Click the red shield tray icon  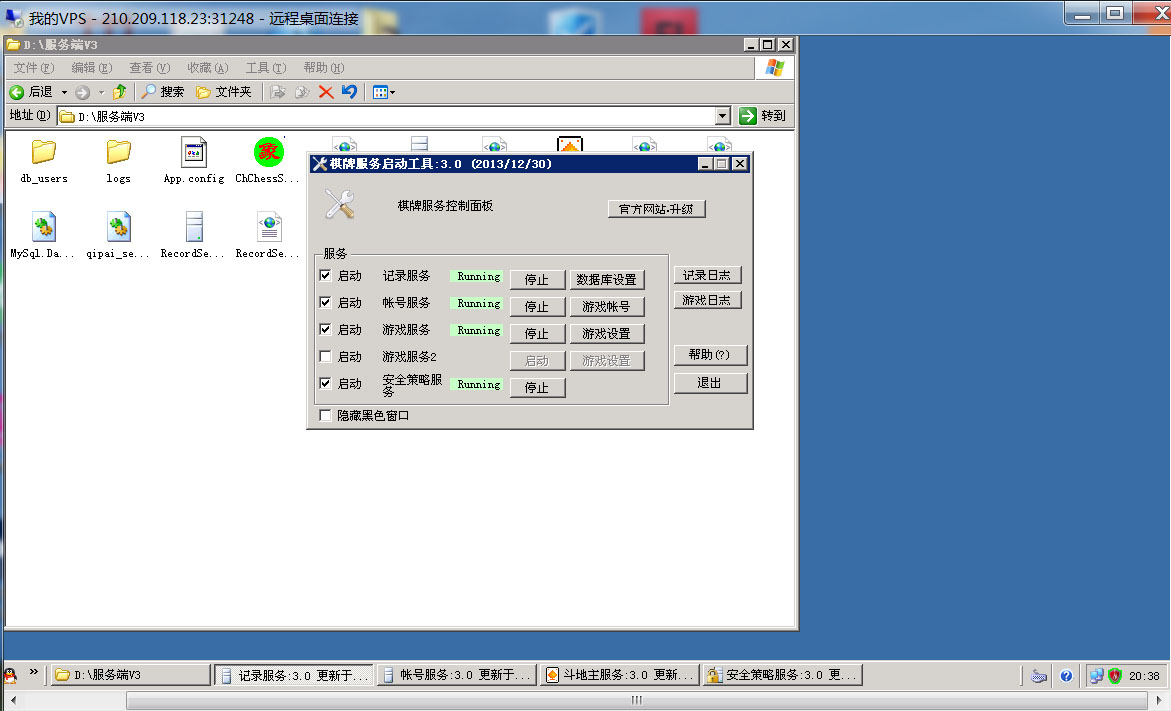1115,676
